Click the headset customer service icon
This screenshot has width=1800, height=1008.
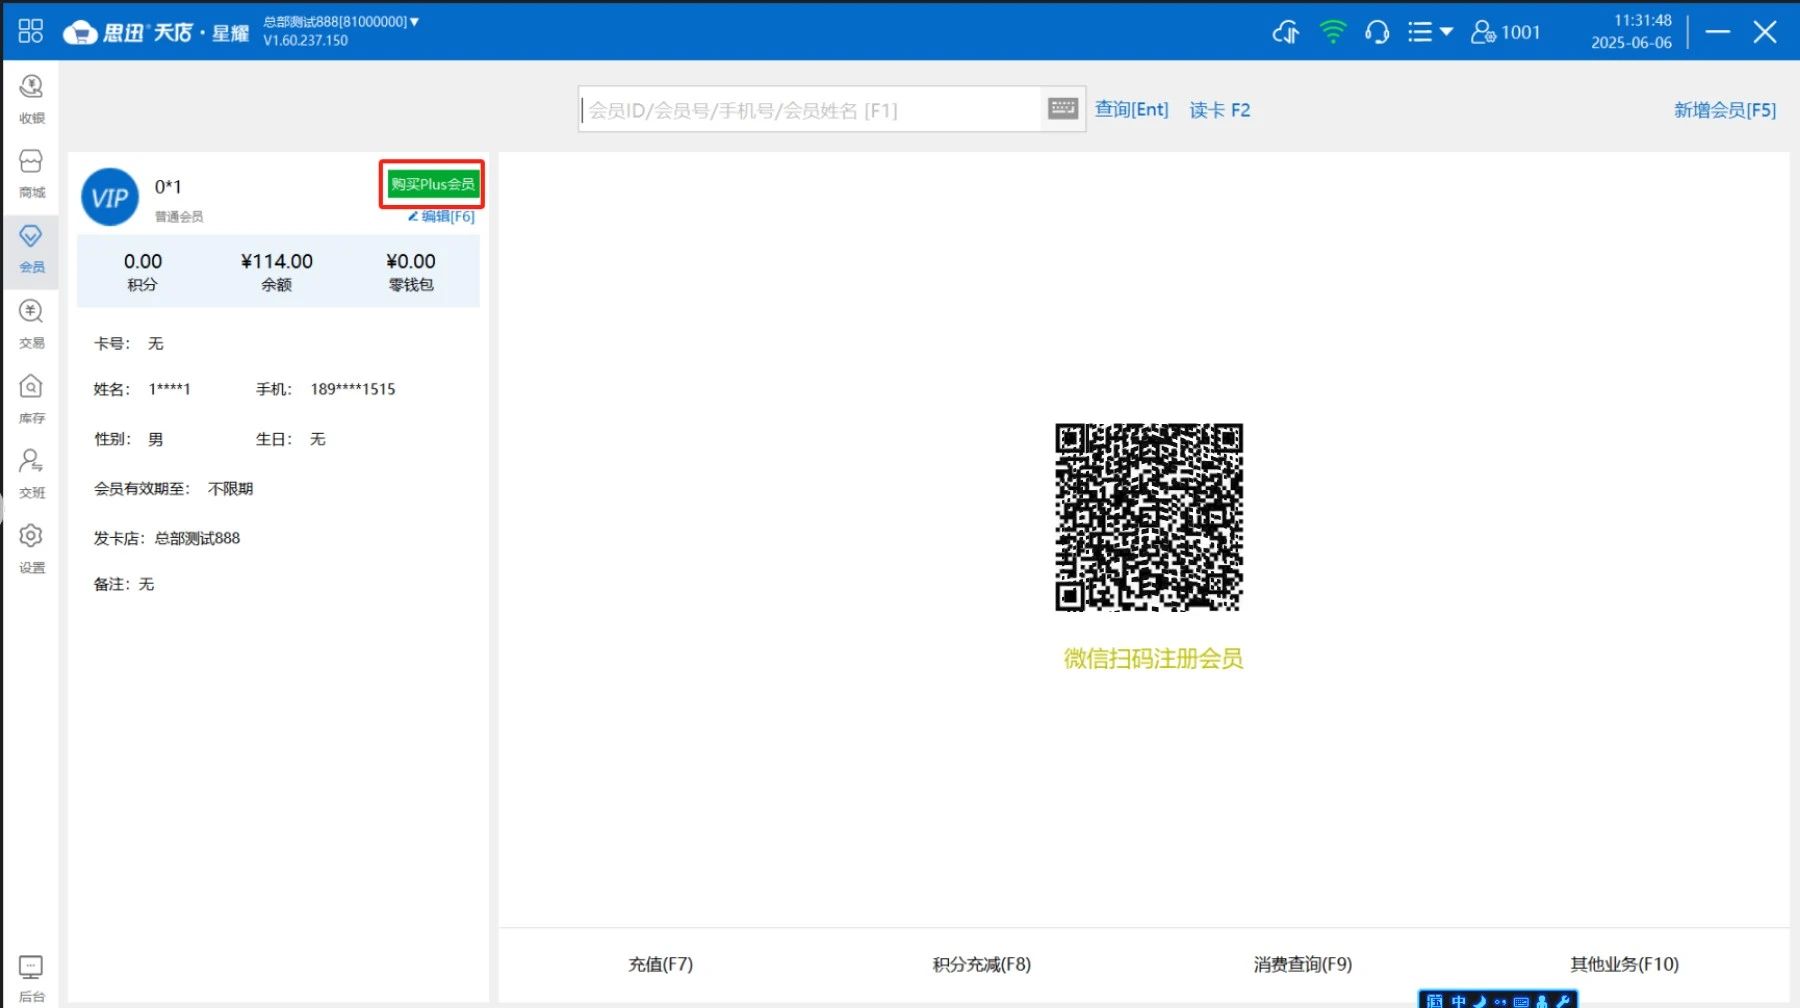click(1377, 32)
